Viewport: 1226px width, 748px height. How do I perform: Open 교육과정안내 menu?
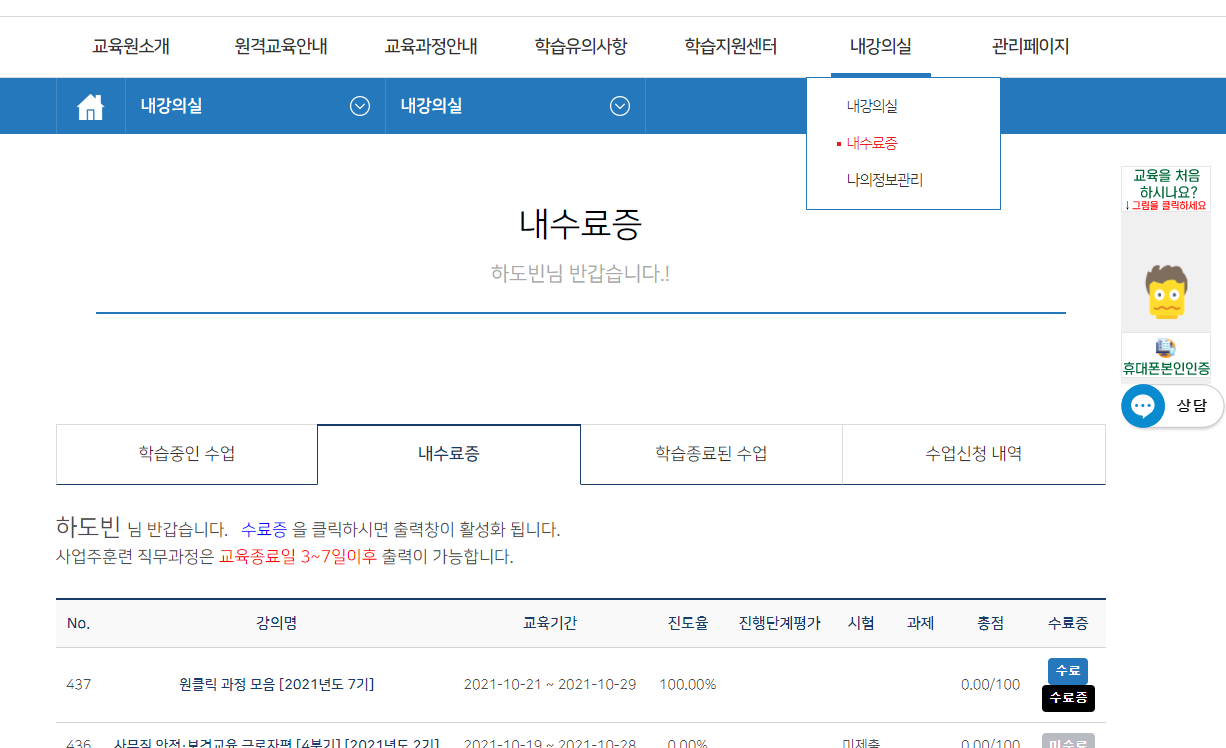[x=431, y=46]
